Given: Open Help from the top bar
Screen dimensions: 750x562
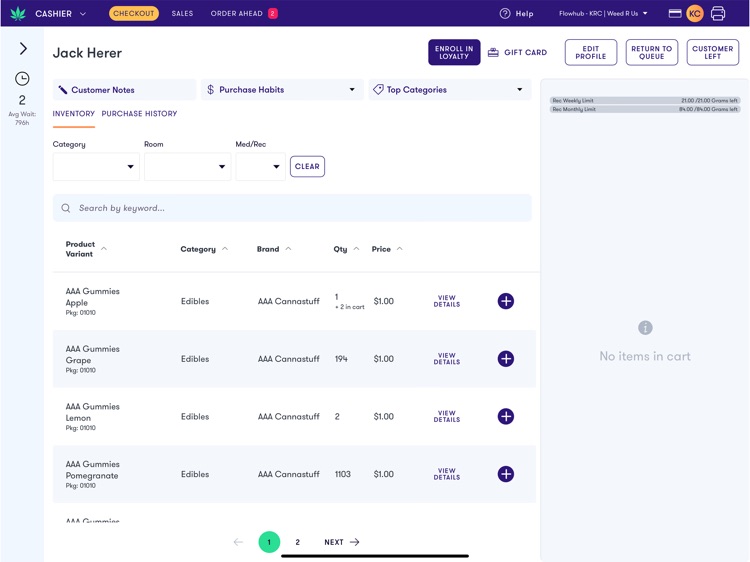Looking at the screenshot, I should click(516, 13).
